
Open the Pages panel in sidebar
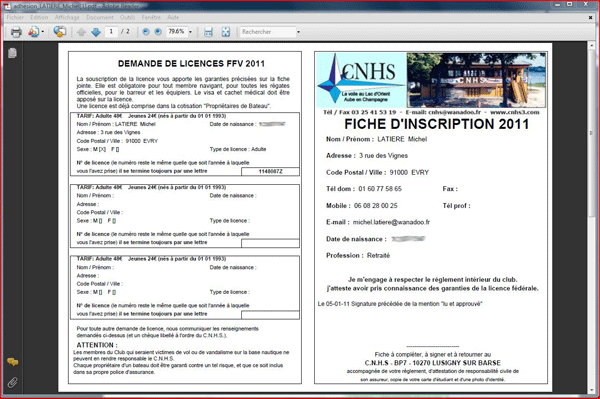tap(12, 53)
